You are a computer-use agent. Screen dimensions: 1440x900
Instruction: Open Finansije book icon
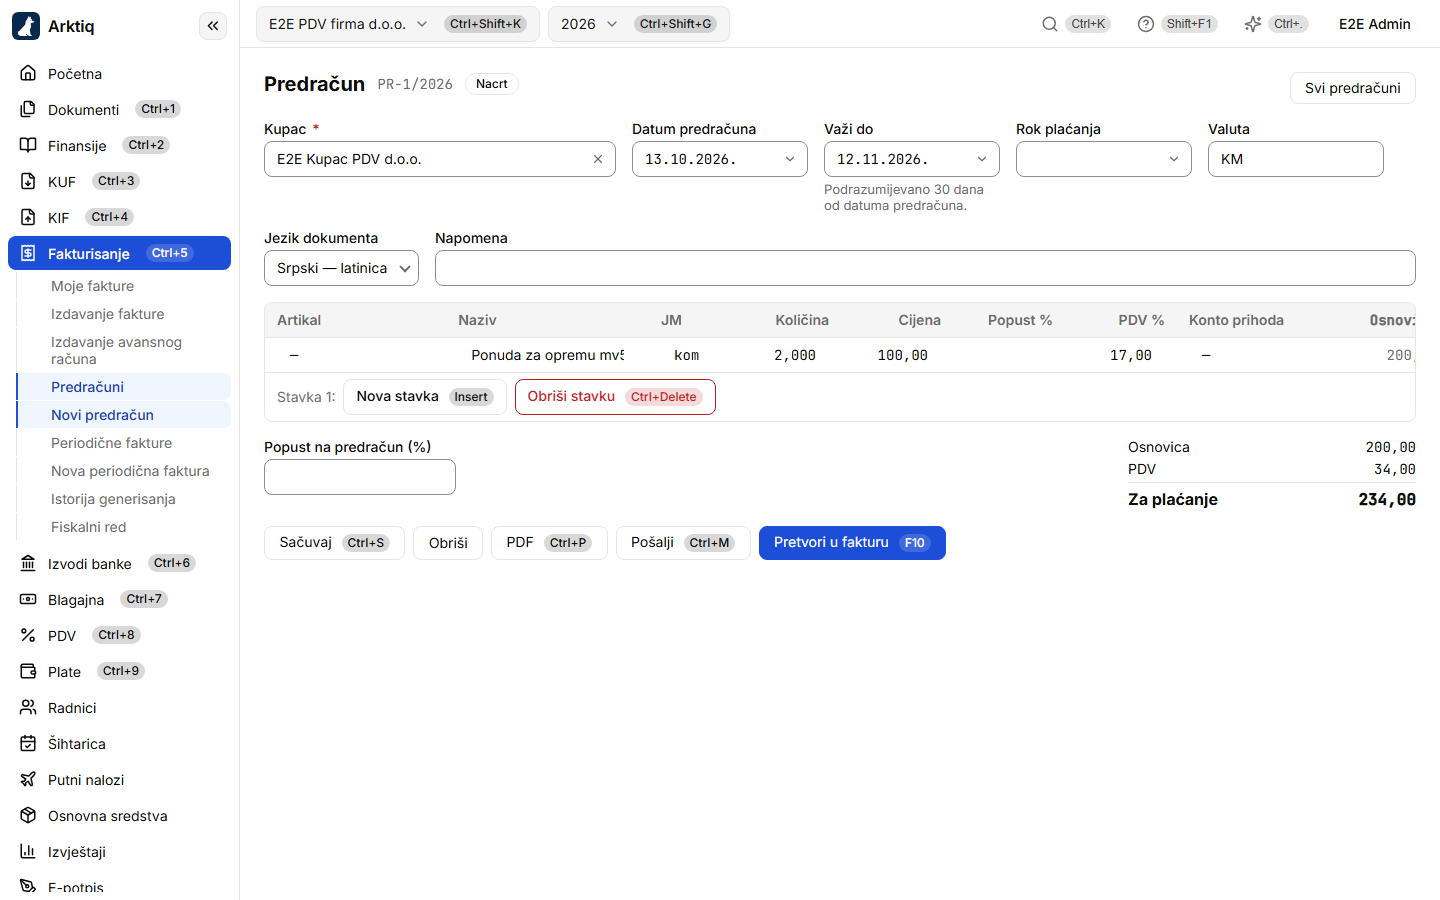pos(28,145)
